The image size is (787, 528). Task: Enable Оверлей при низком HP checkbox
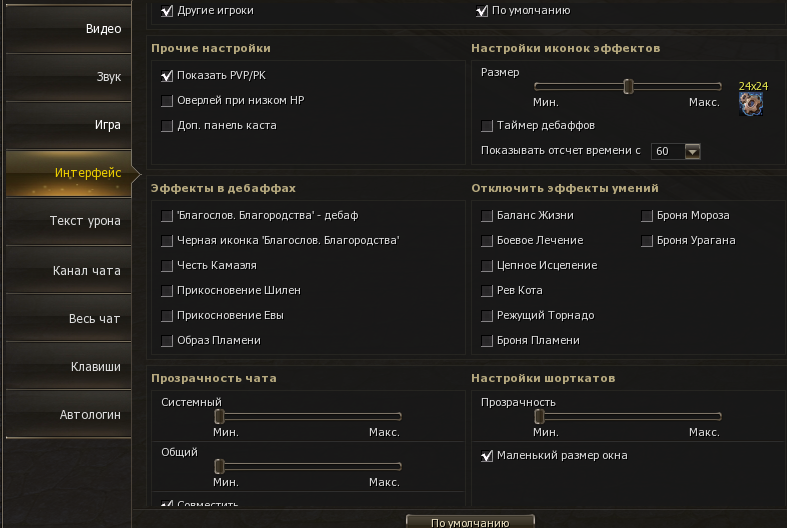coord(167,101)
